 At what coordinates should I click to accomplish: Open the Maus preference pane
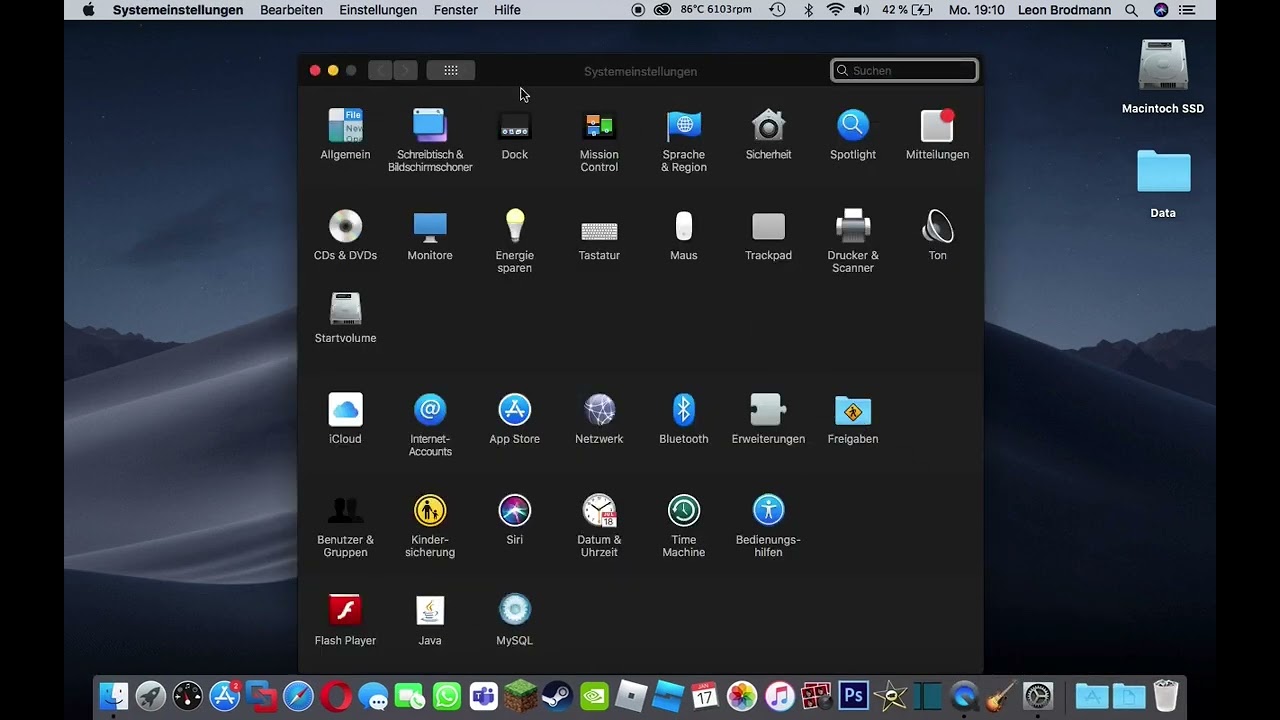684,235
